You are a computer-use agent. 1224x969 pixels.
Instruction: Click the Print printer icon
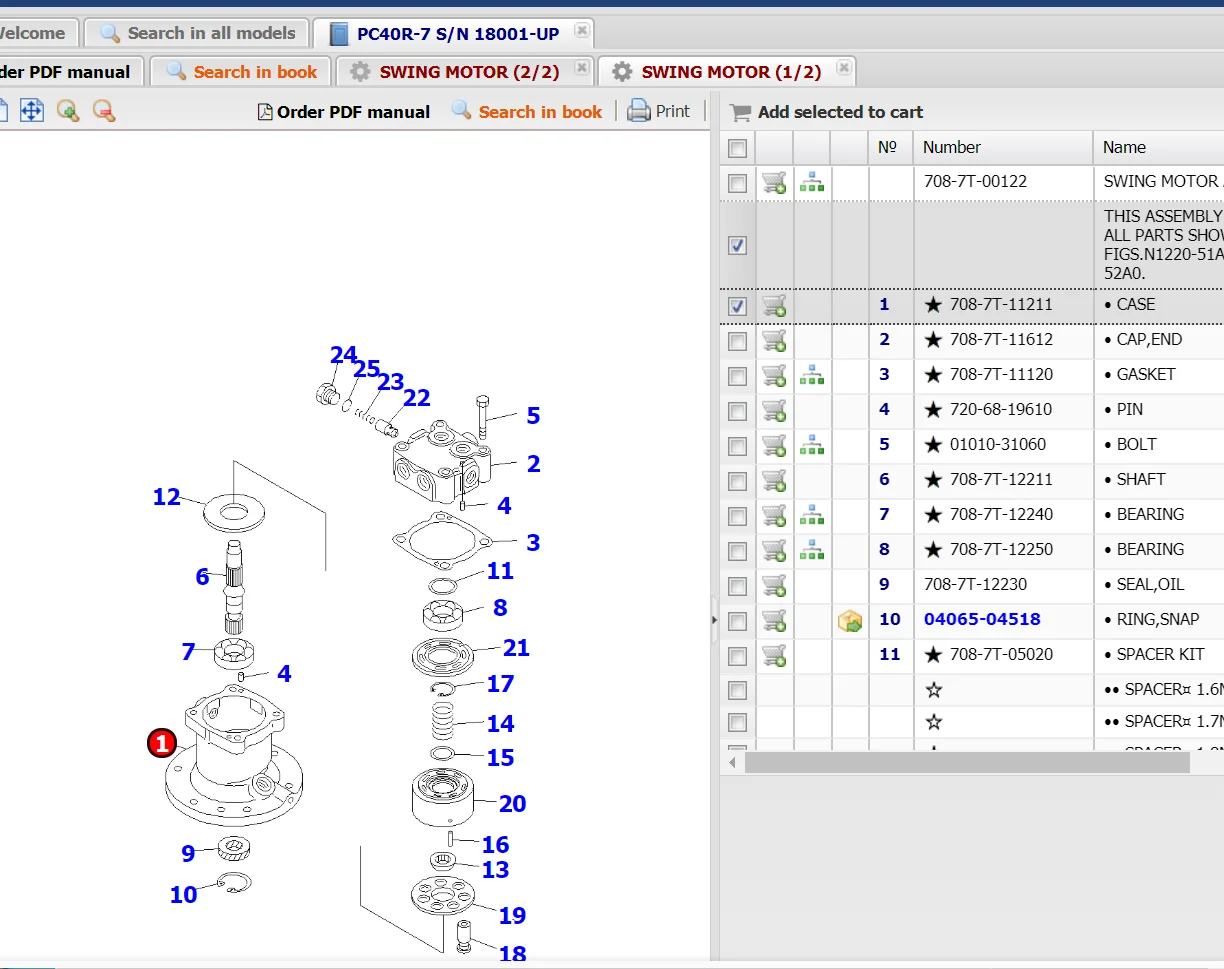pos(639,111)
